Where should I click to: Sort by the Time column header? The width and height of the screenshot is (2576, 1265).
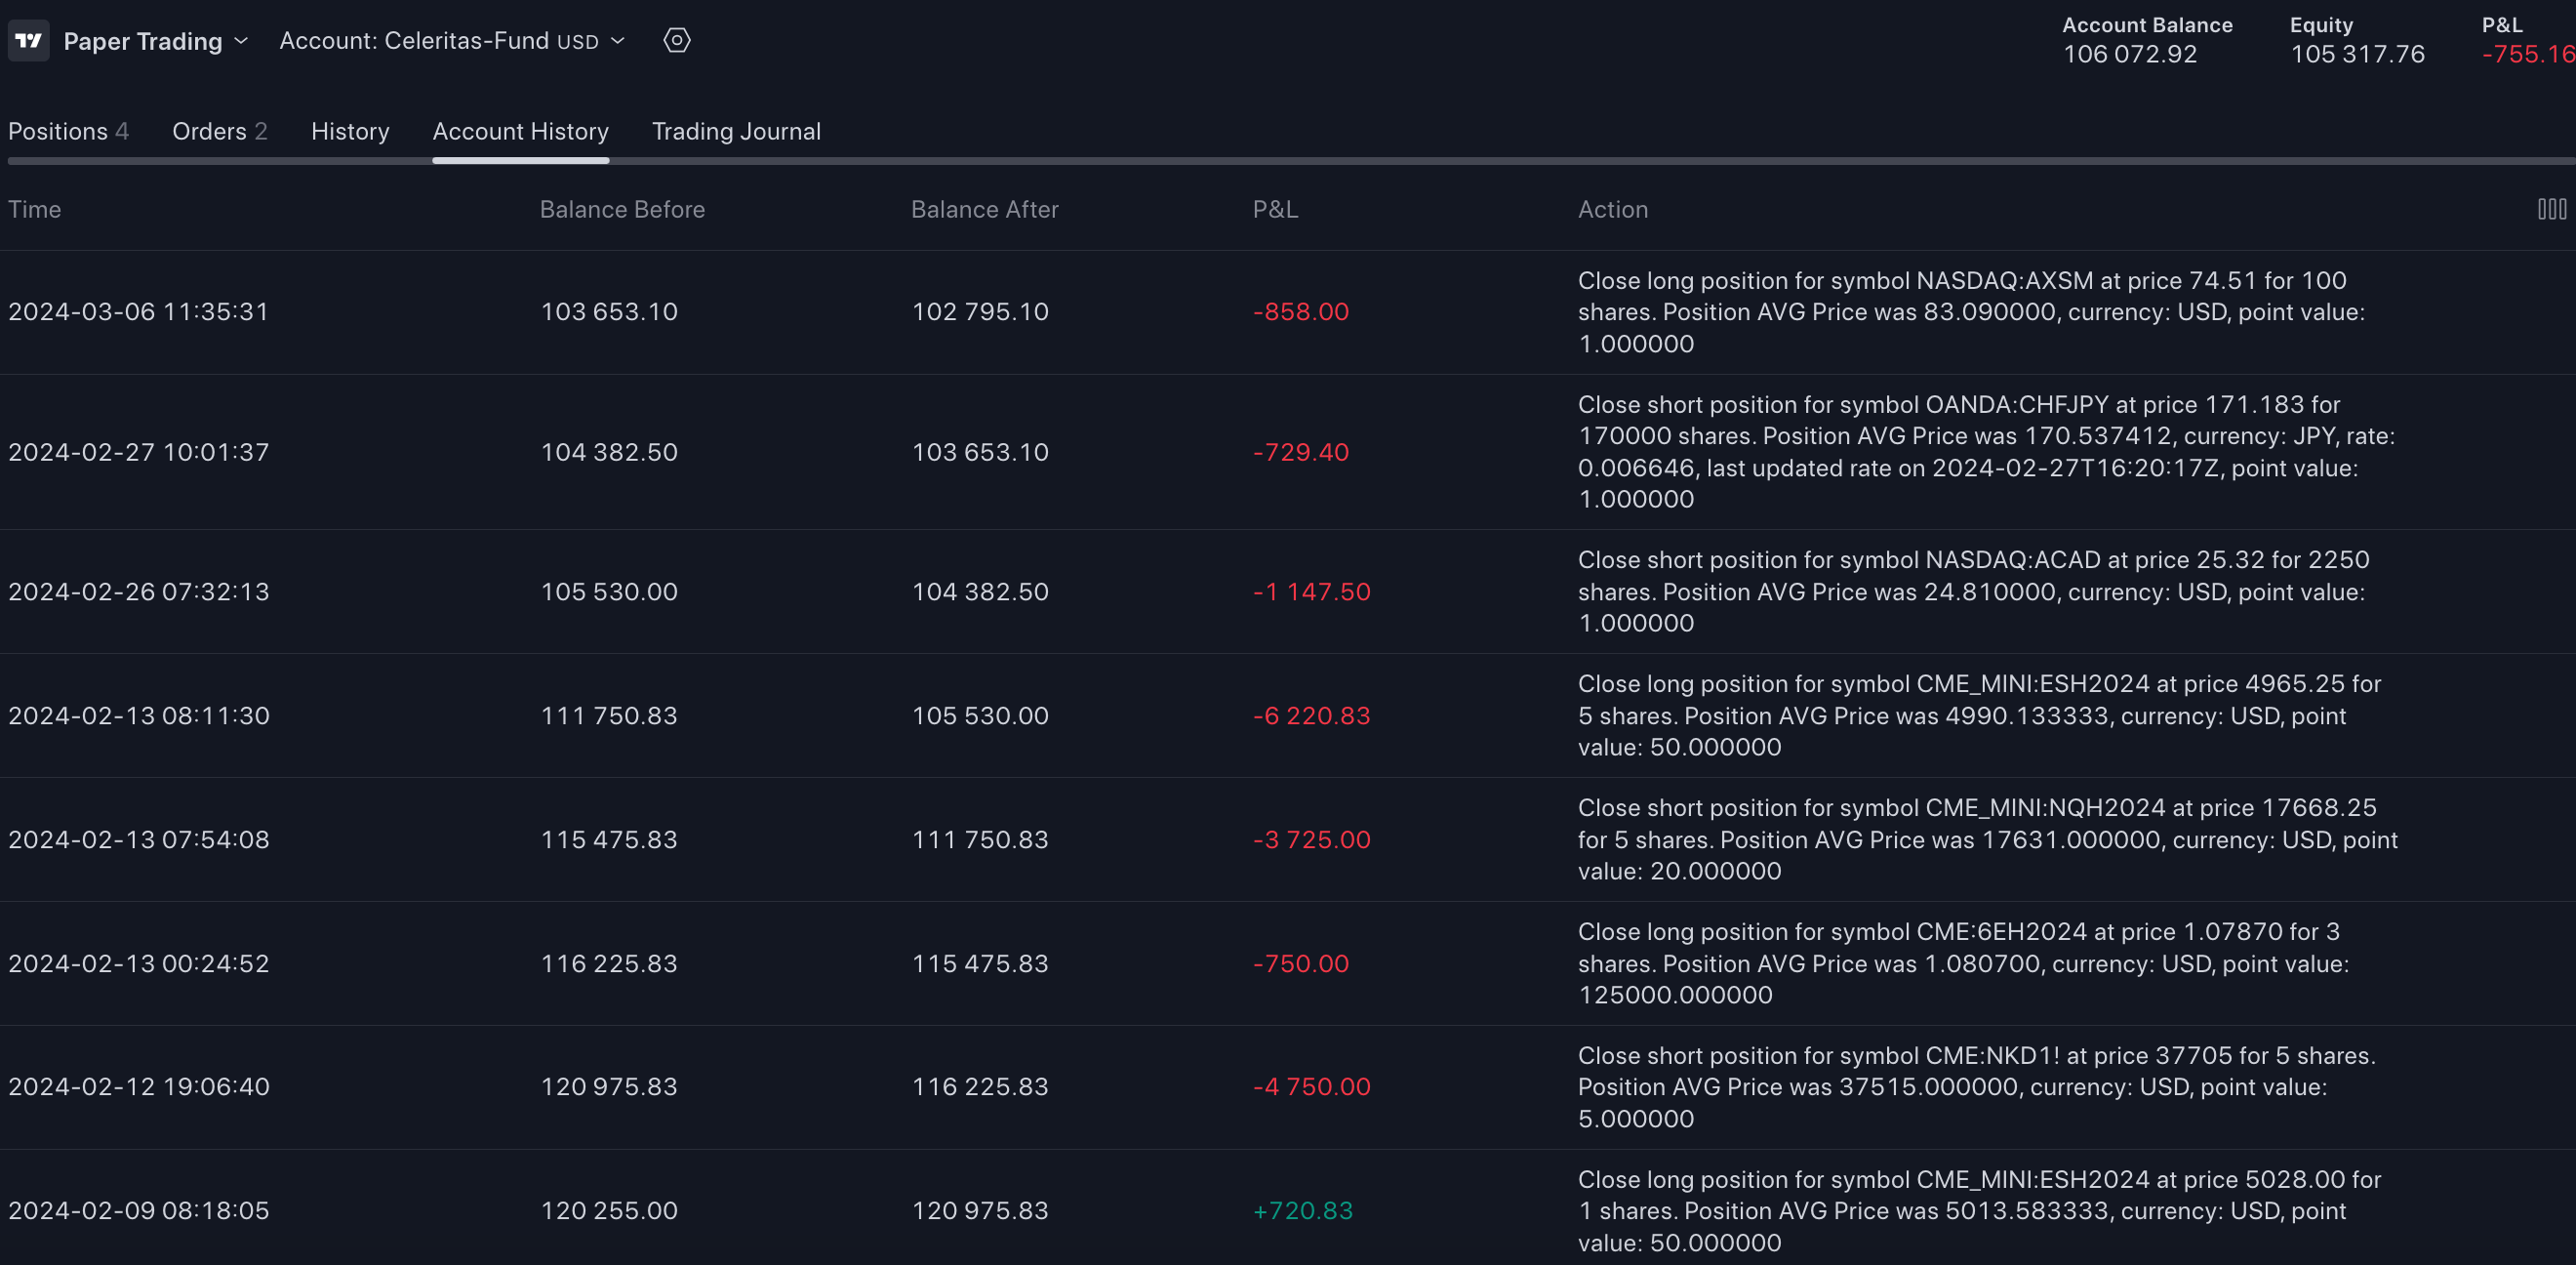coord(35,209)
